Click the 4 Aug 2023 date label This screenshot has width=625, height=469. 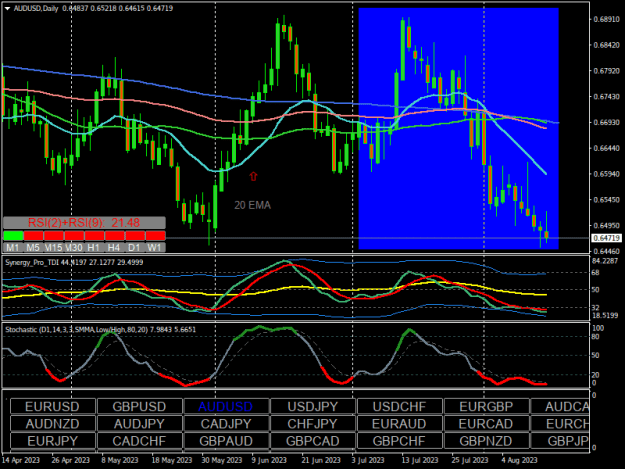tap(519, 460)
